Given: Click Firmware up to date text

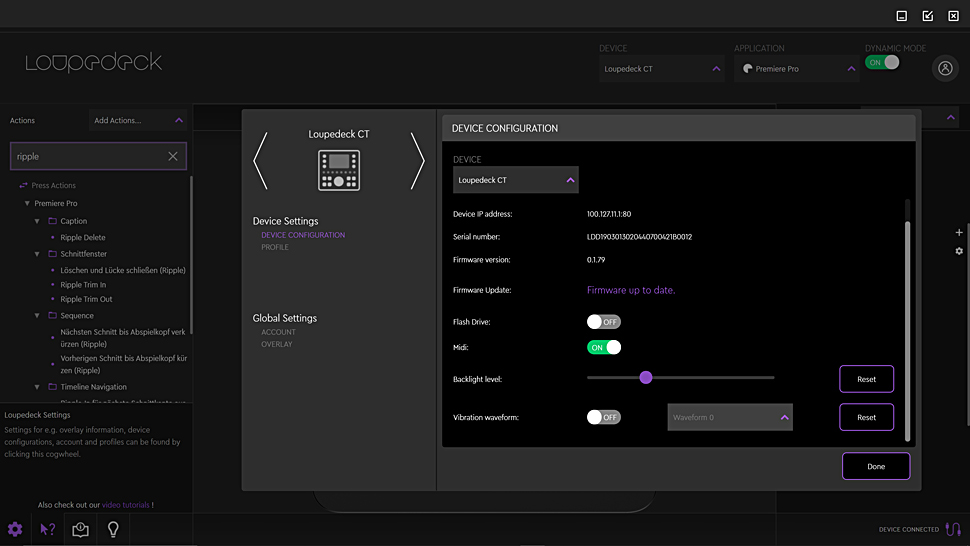Looking at the screenshot, I should pos(631,290).
